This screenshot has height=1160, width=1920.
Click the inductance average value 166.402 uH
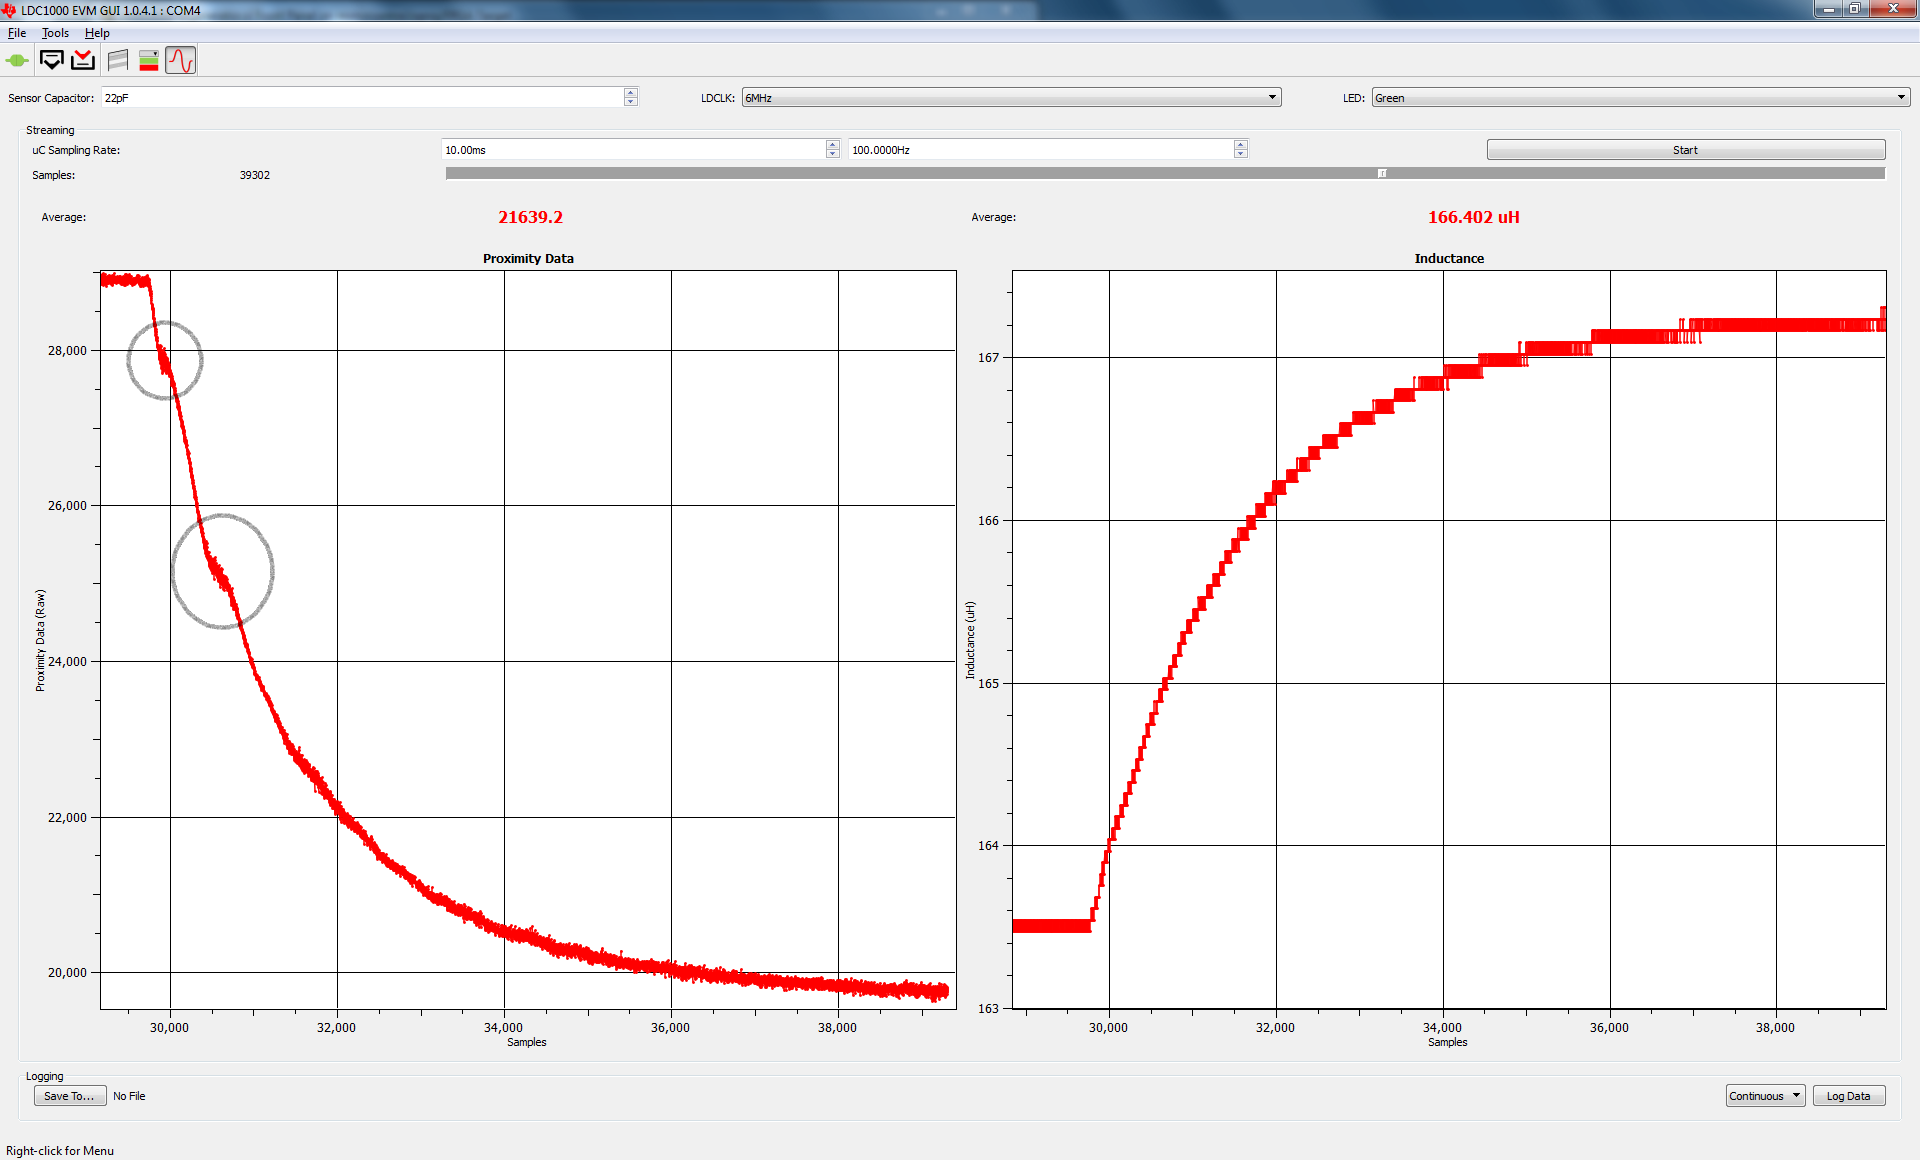[1473, 217]
